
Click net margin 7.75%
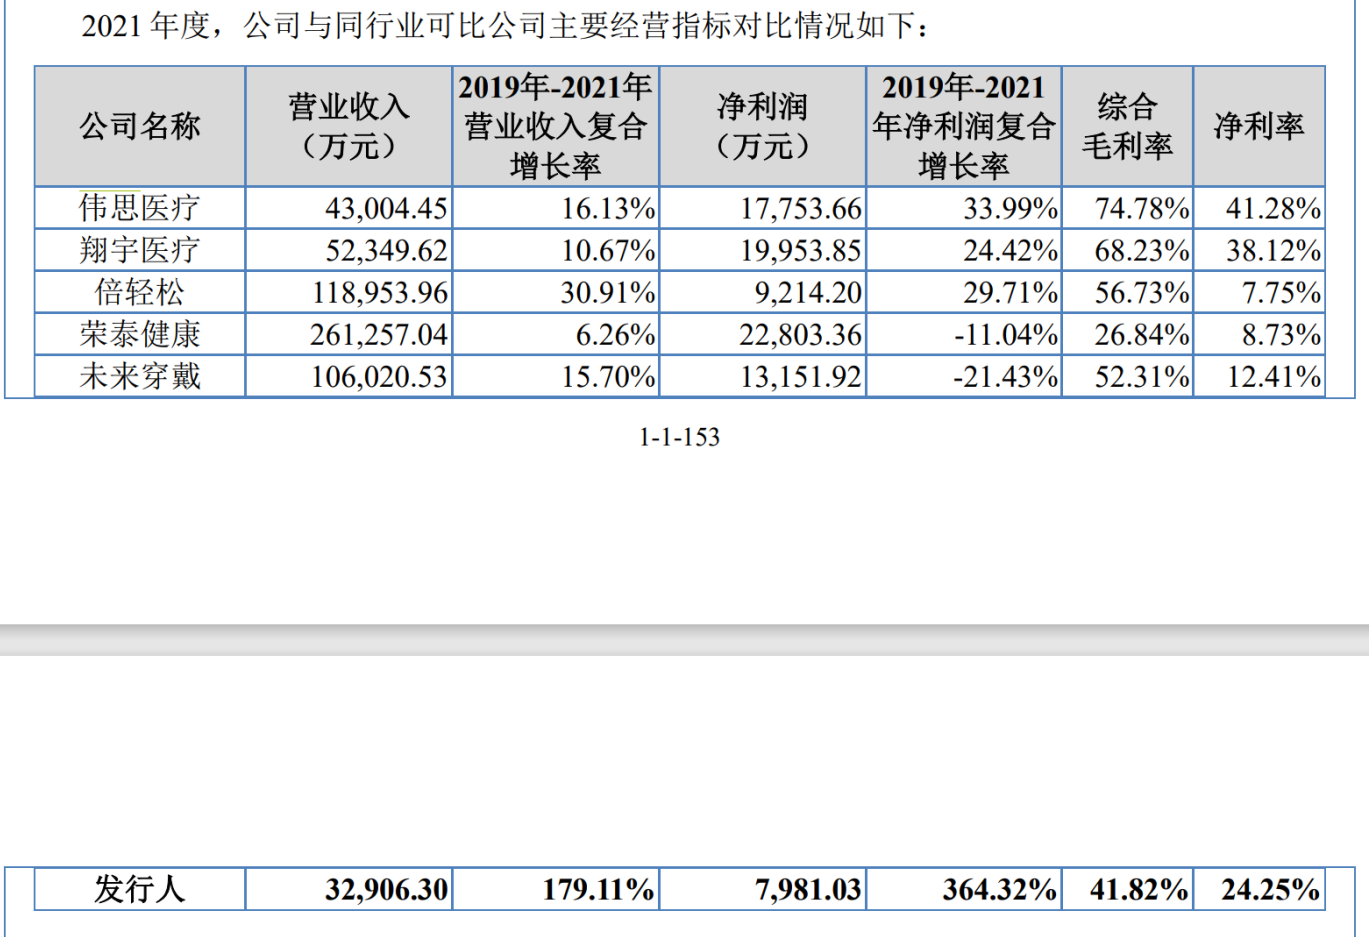[x=1281, y=292]
